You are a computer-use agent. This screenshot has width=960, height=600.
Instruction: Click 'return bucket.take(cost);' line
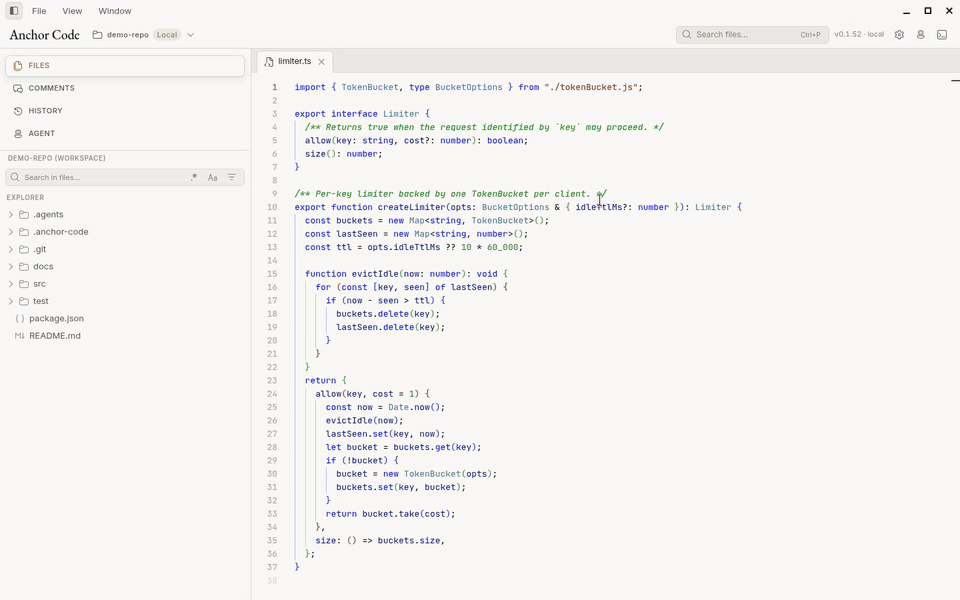(x=390, y=514)
